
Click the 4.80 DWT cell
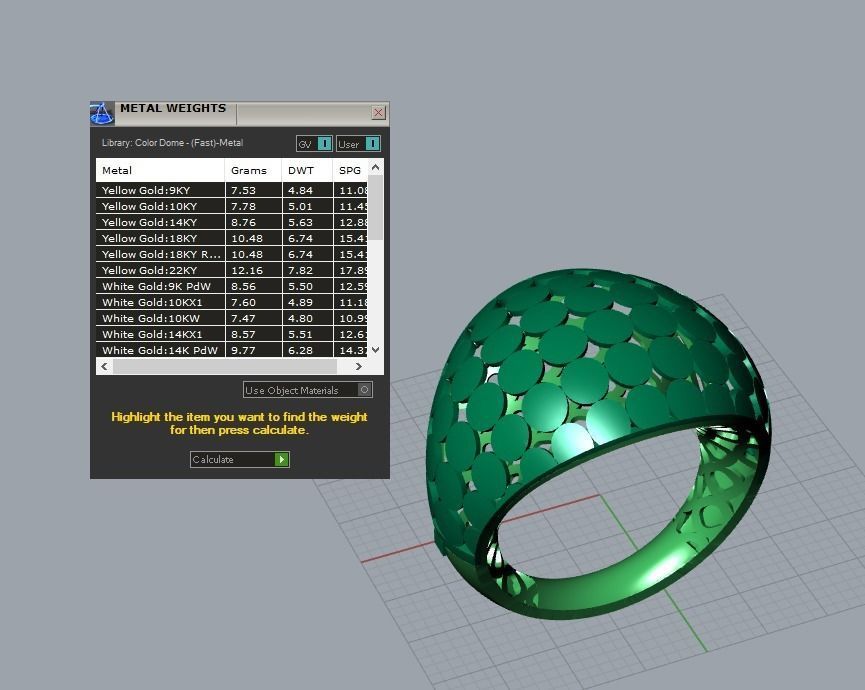307,318
